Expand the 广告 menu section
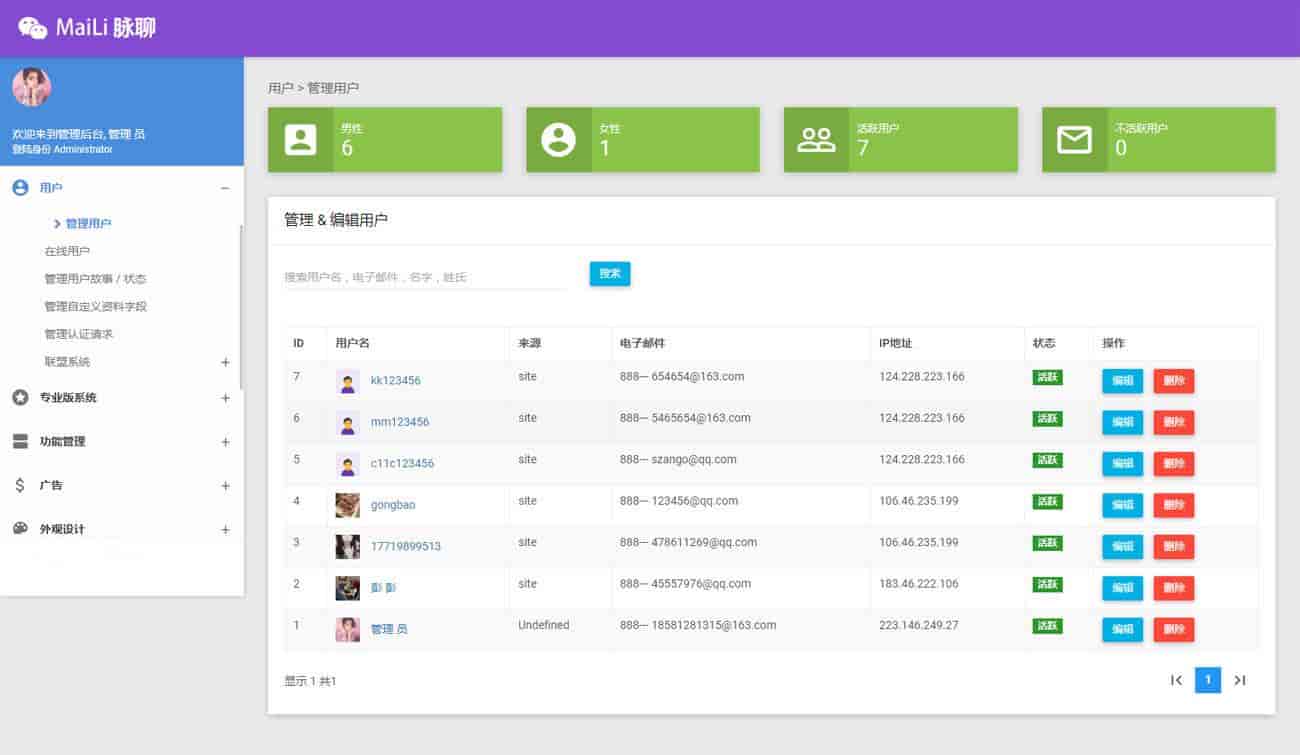The image size is (1300, 755). tap(225, 486)
